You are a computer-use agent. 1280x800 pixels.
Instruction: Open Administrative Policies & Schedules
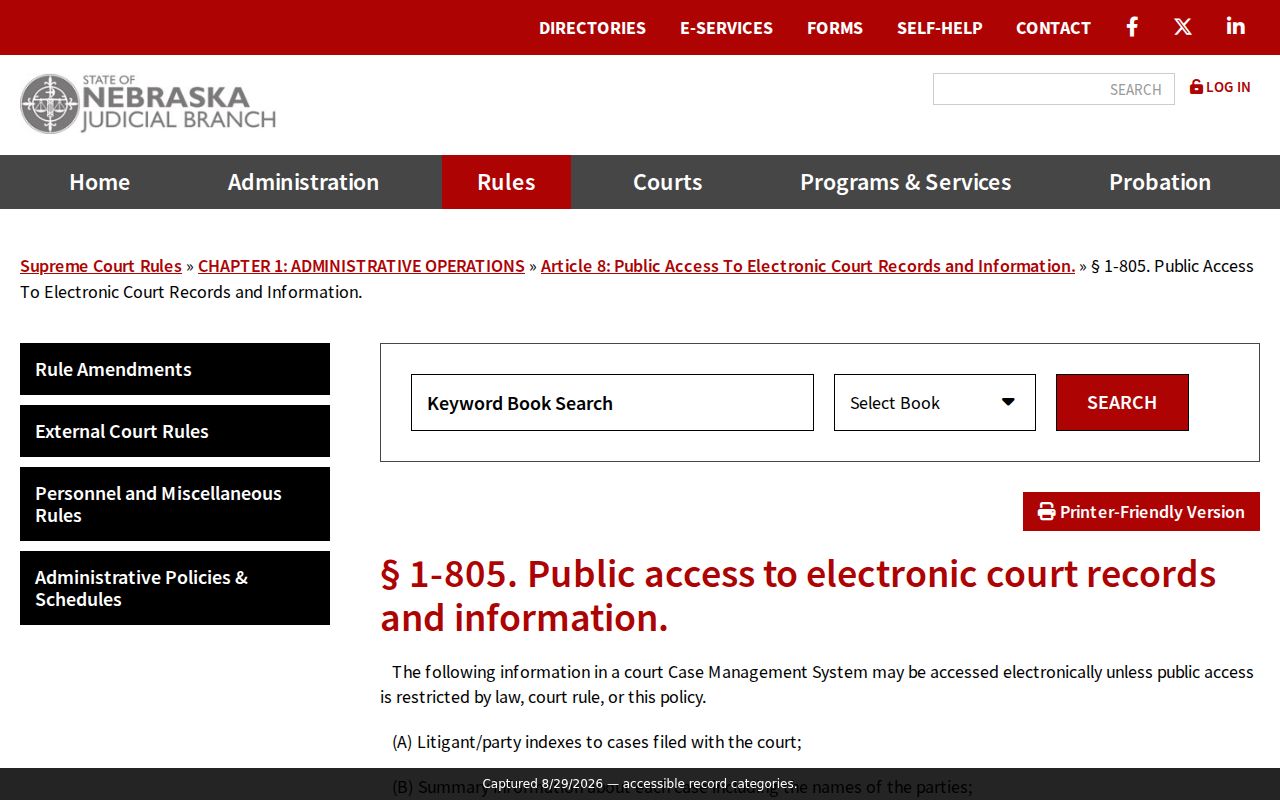pyautogui.click(x=175, y=588)
